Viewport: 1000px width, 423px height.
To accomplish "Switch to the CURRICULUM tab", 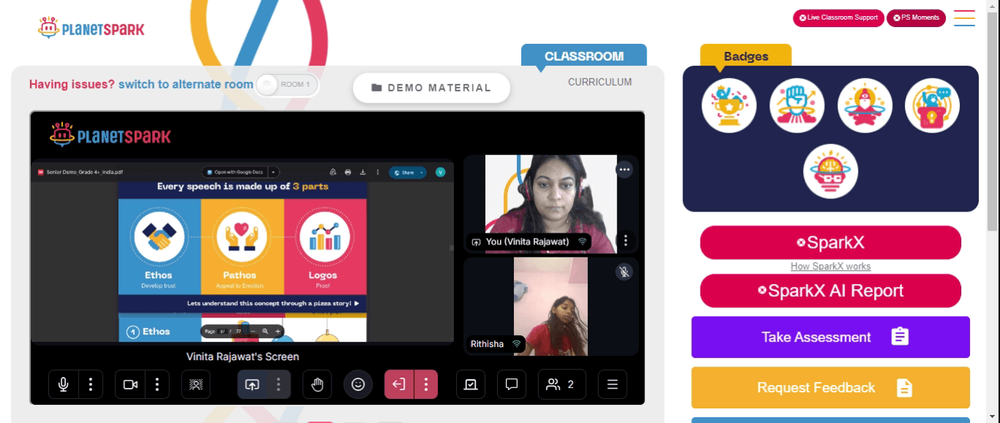I will pyautogui.click(x=599, y=82).
